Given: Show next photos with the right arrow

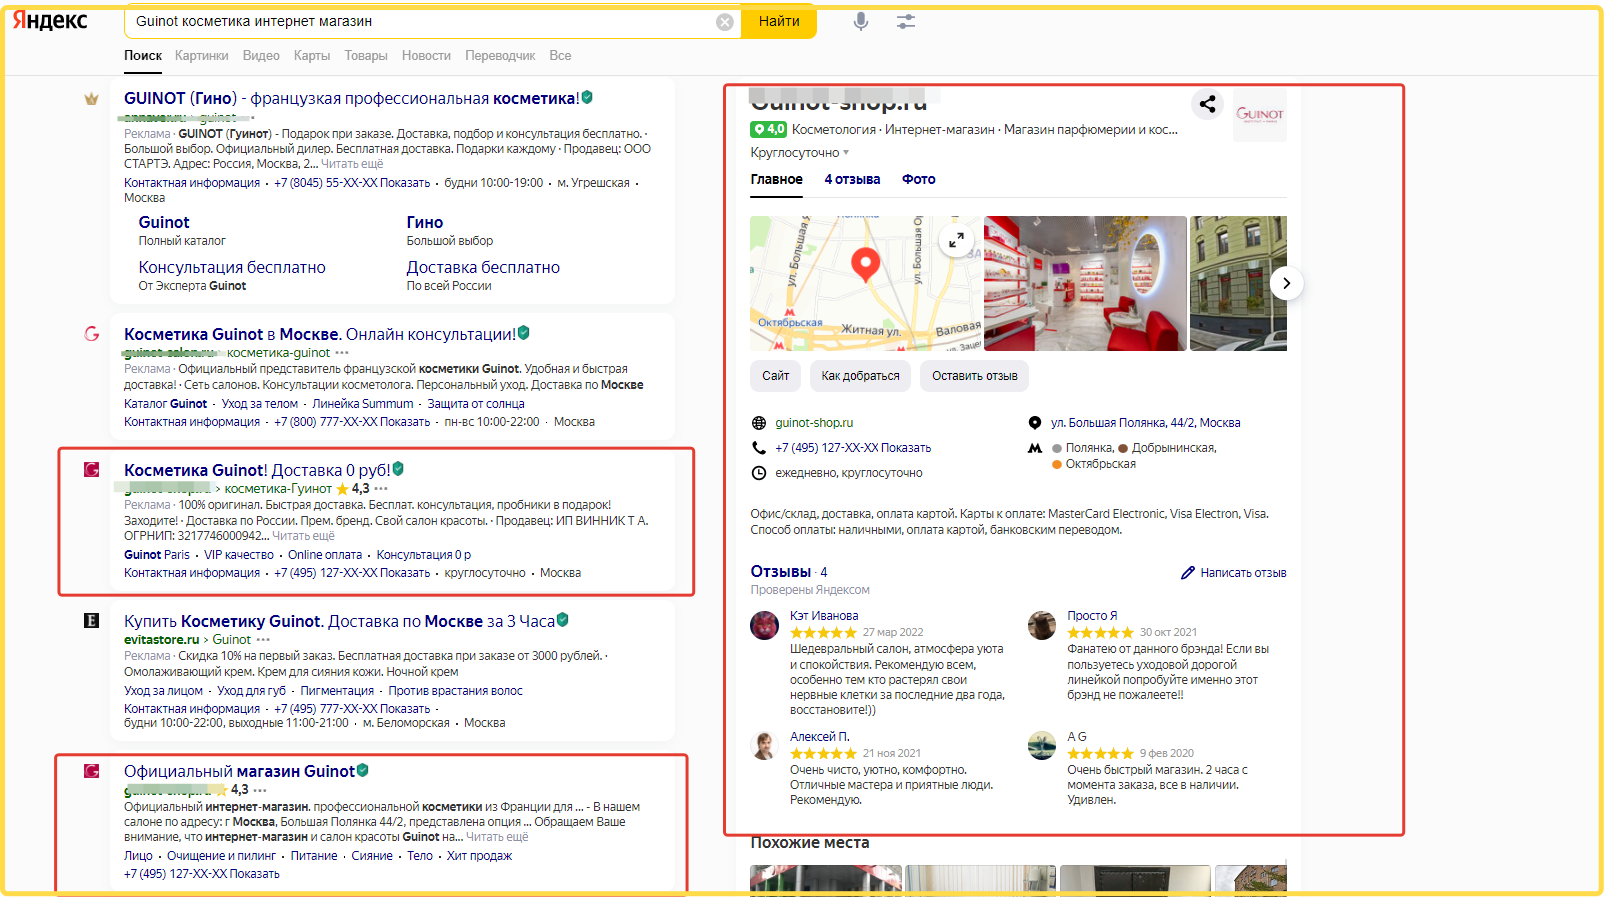Looking at the screenshot, I should coord(1286,283).
